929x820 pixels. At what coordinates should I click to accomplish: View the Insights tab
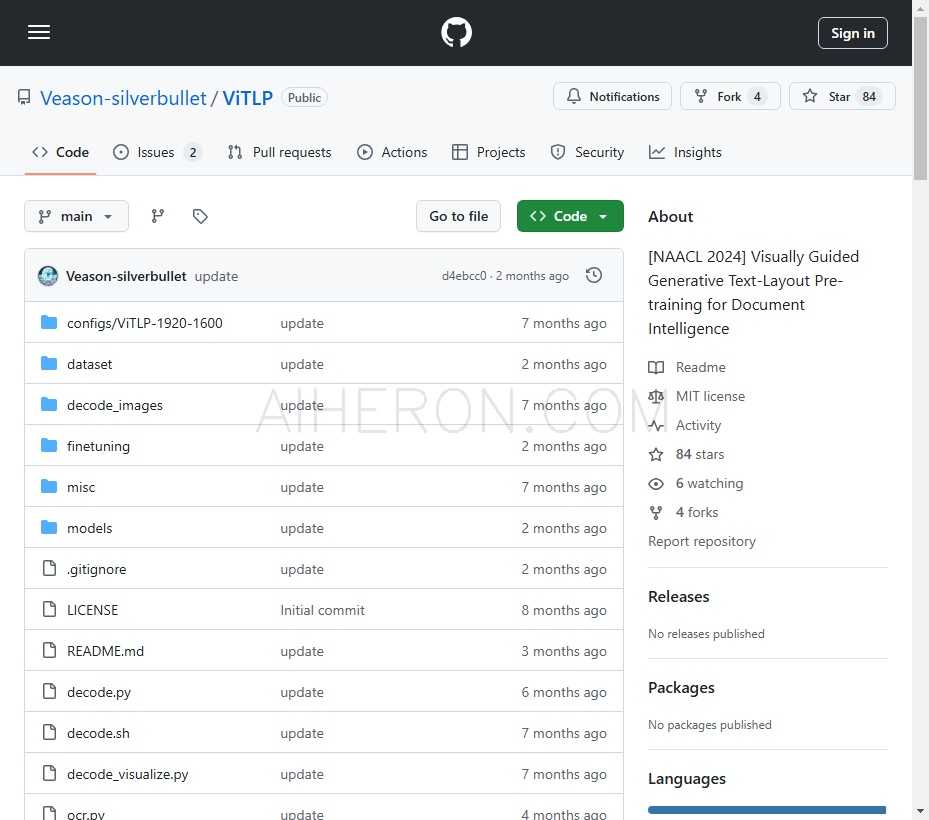685,152
